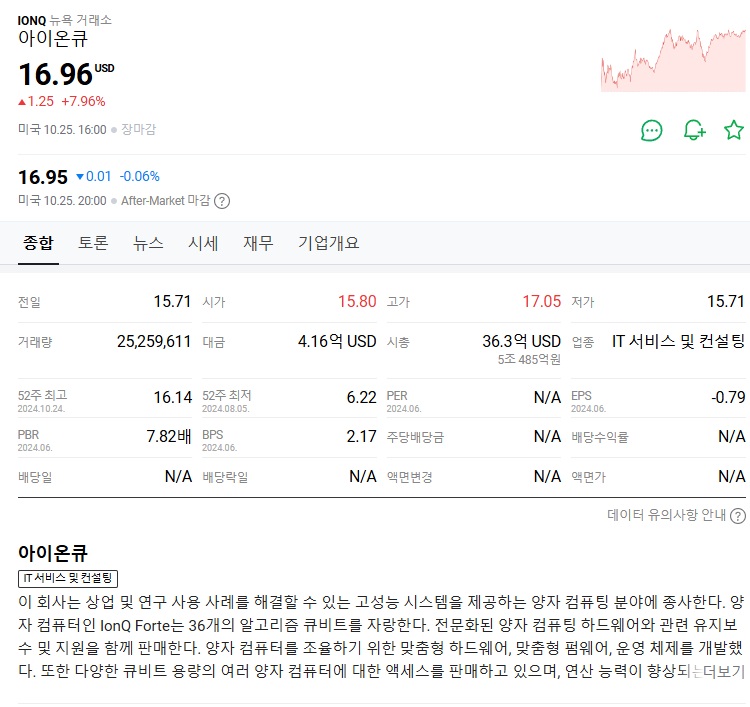Switch to the 토론 tab
Screen dimensions: 750x707
(x=93, y=243)
